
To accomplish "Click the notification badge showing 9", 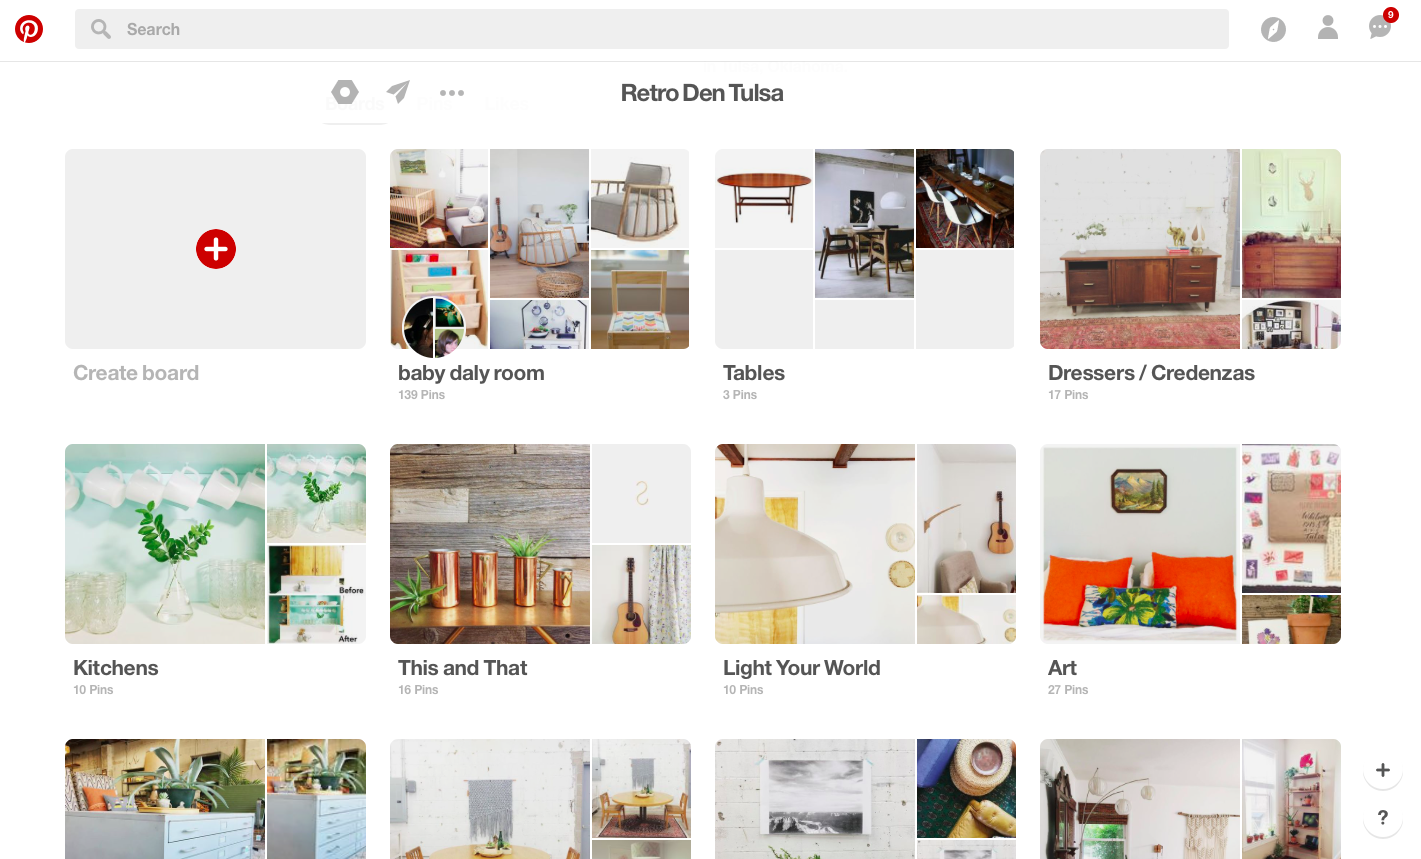I will 1390,14.
